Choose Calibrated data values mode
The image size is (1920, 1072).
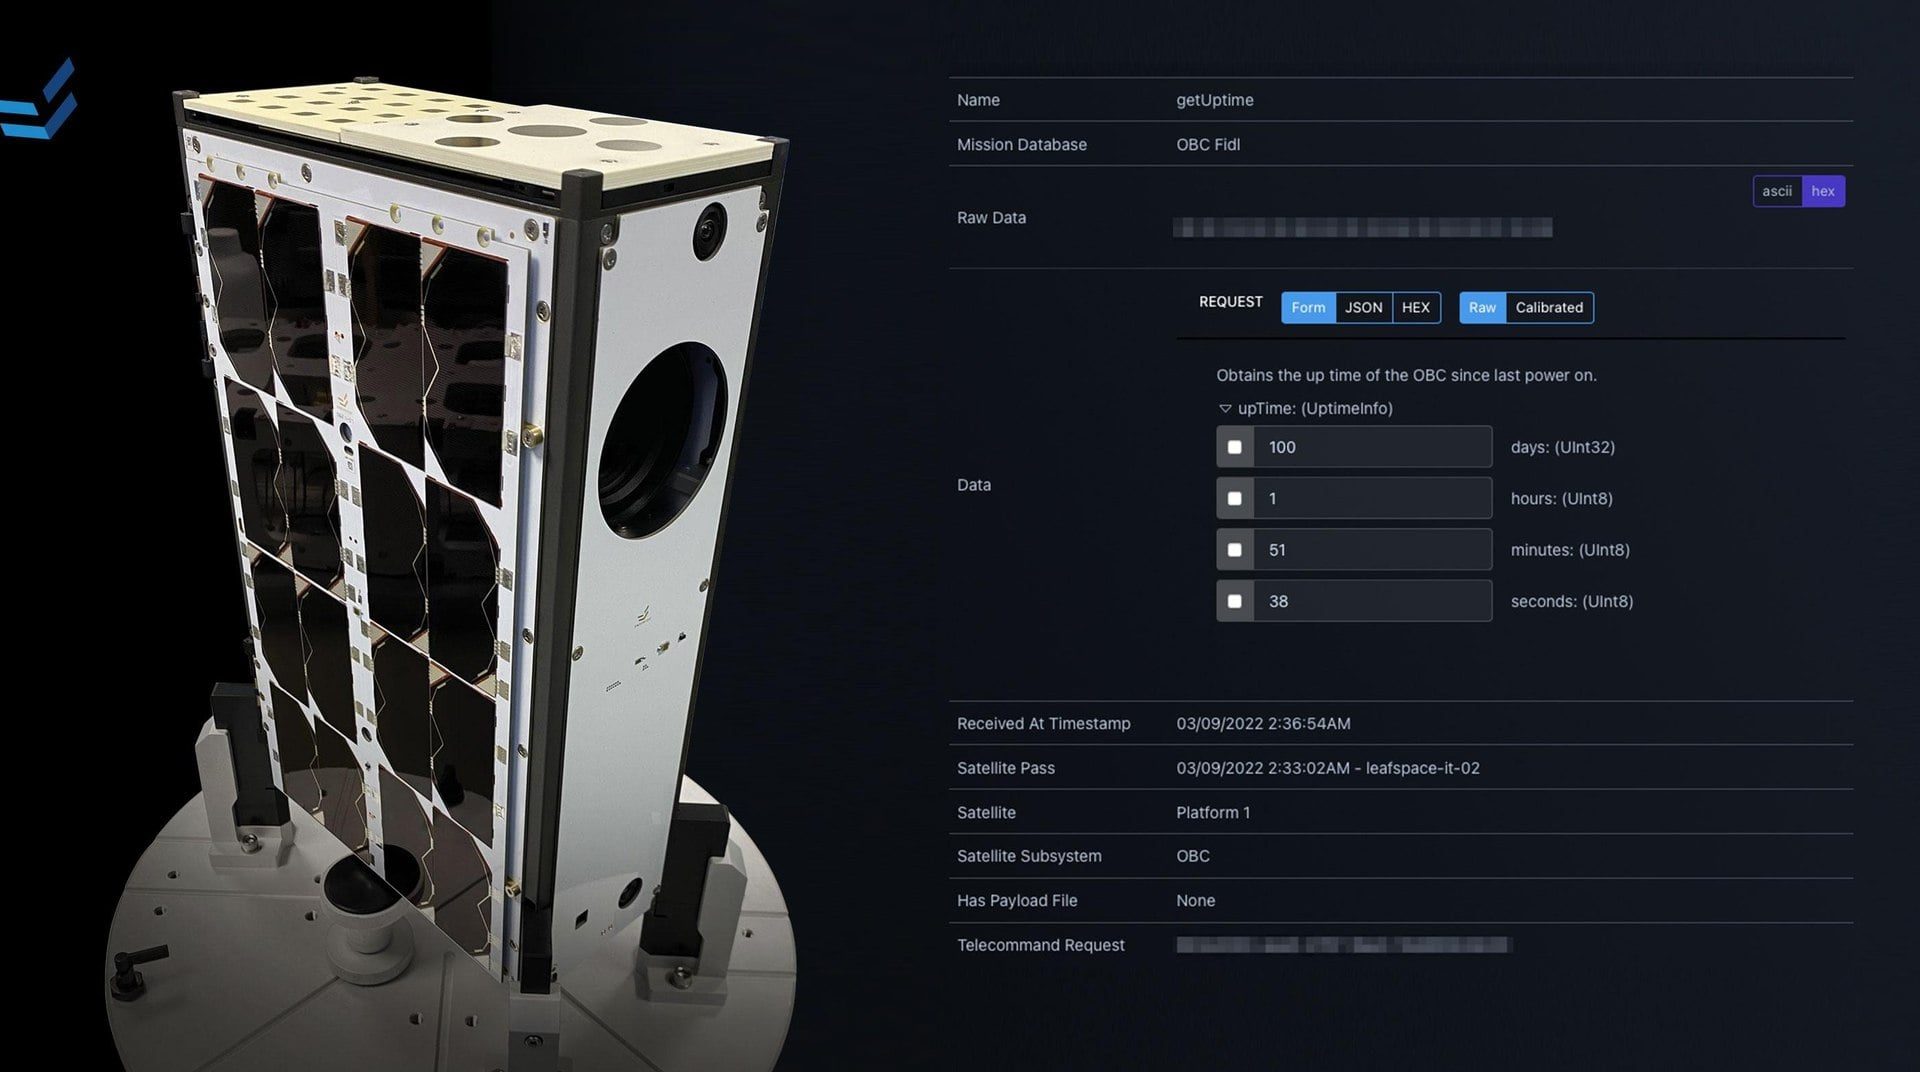point(1549,307)
